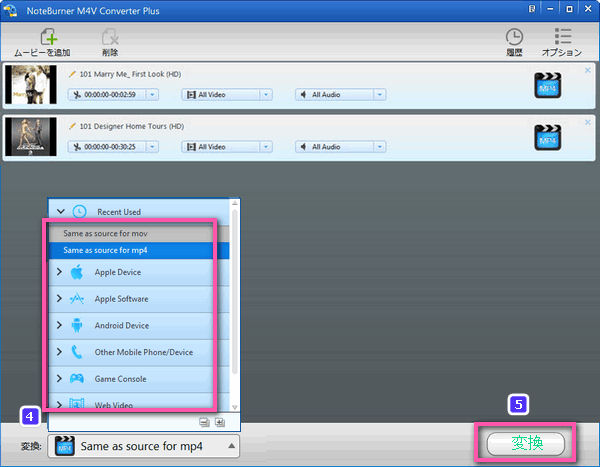
Task: Click the NoteBurner app logo icon
Action: point(10,10)
